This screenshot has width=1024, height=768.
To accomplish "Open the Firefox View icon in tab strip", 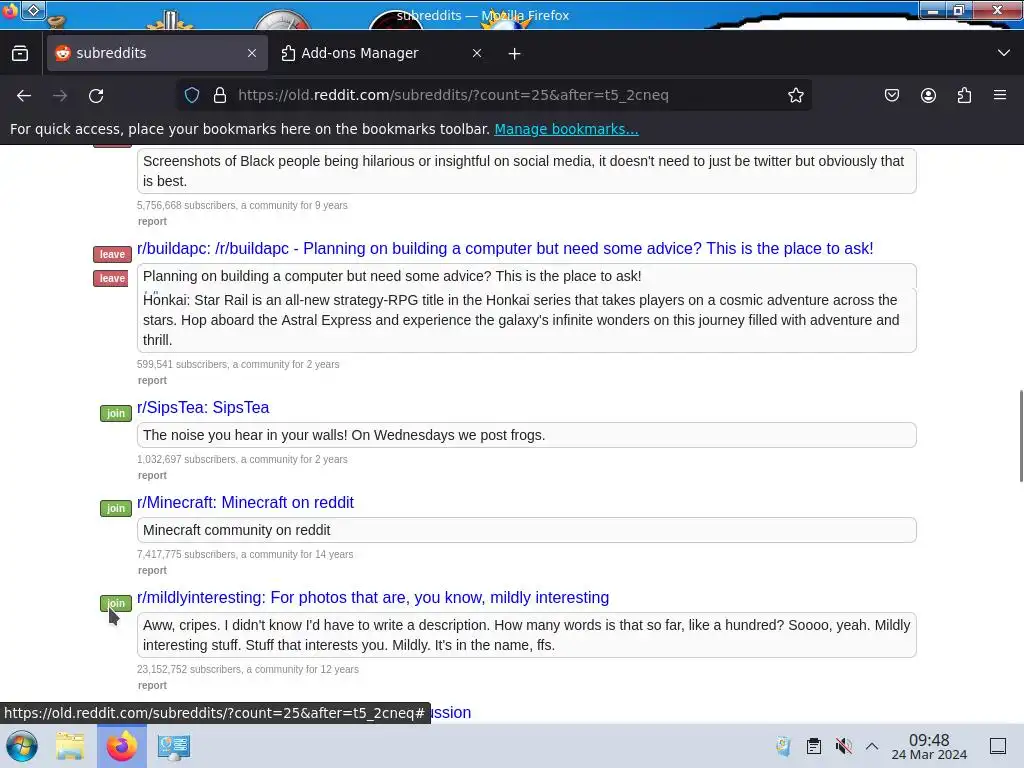I will (x=20, y=54).
